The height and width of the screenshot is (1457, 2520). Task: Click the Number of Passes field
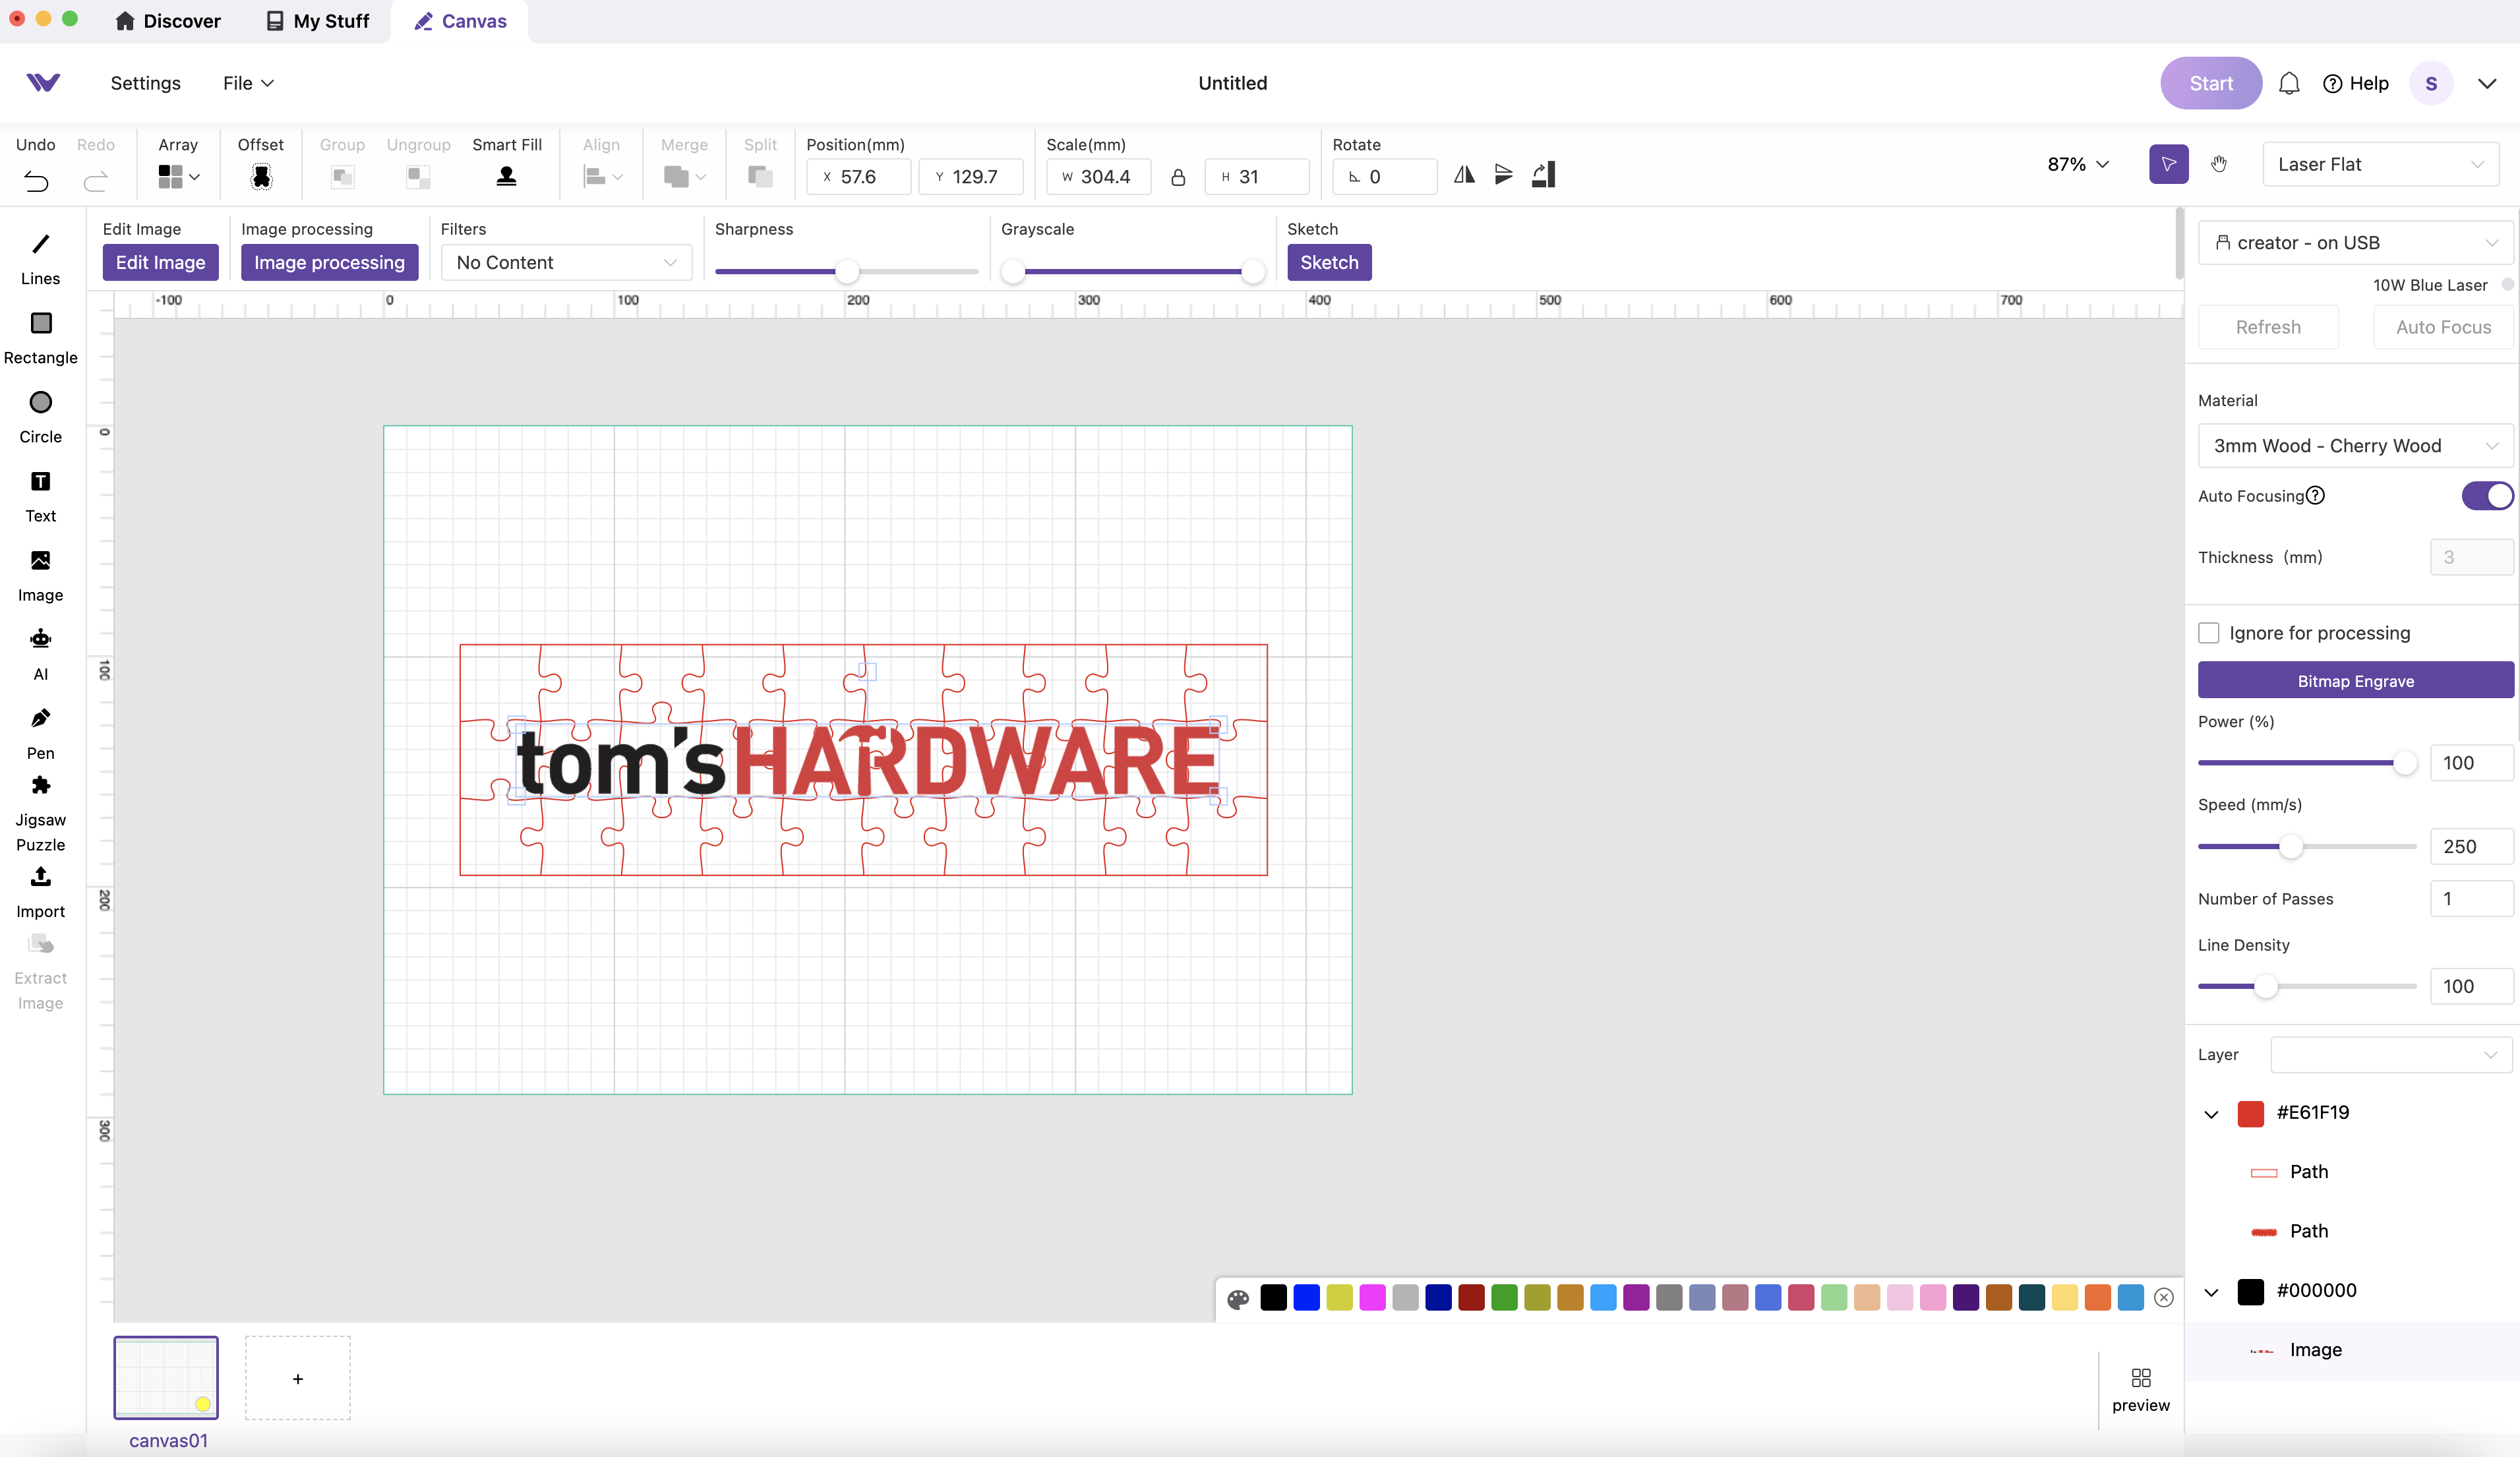click(2471, 899)
